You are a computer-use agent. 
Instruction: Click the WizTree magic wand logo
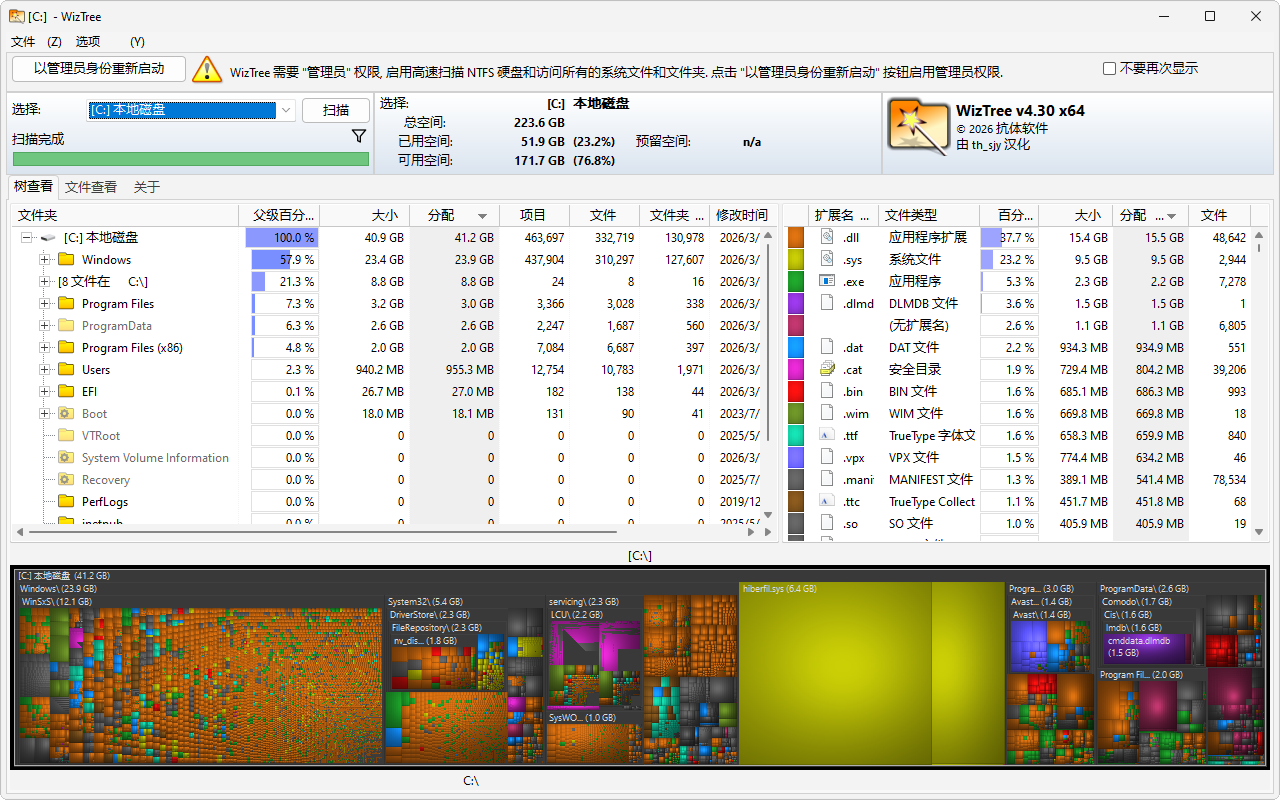click(917, 125)
